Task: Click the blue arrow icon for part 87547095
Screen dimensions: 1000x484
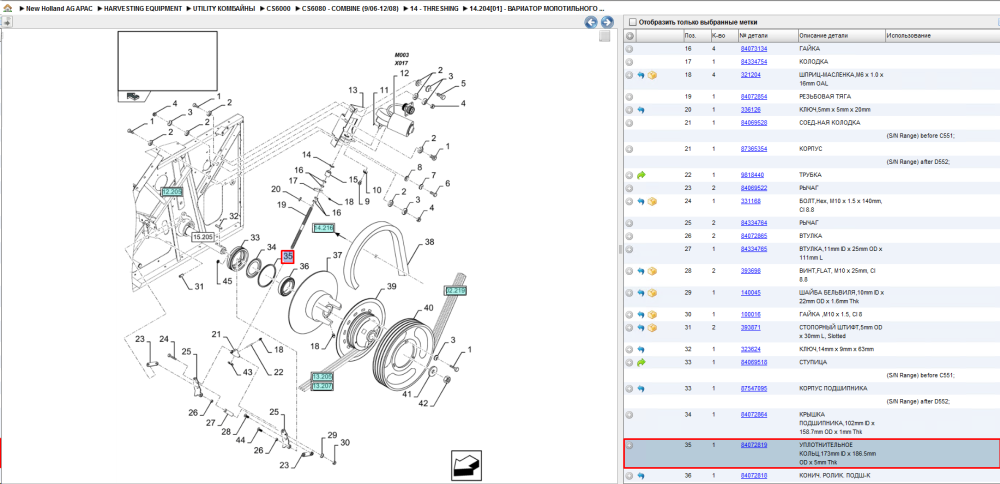Action: point(641,388)
